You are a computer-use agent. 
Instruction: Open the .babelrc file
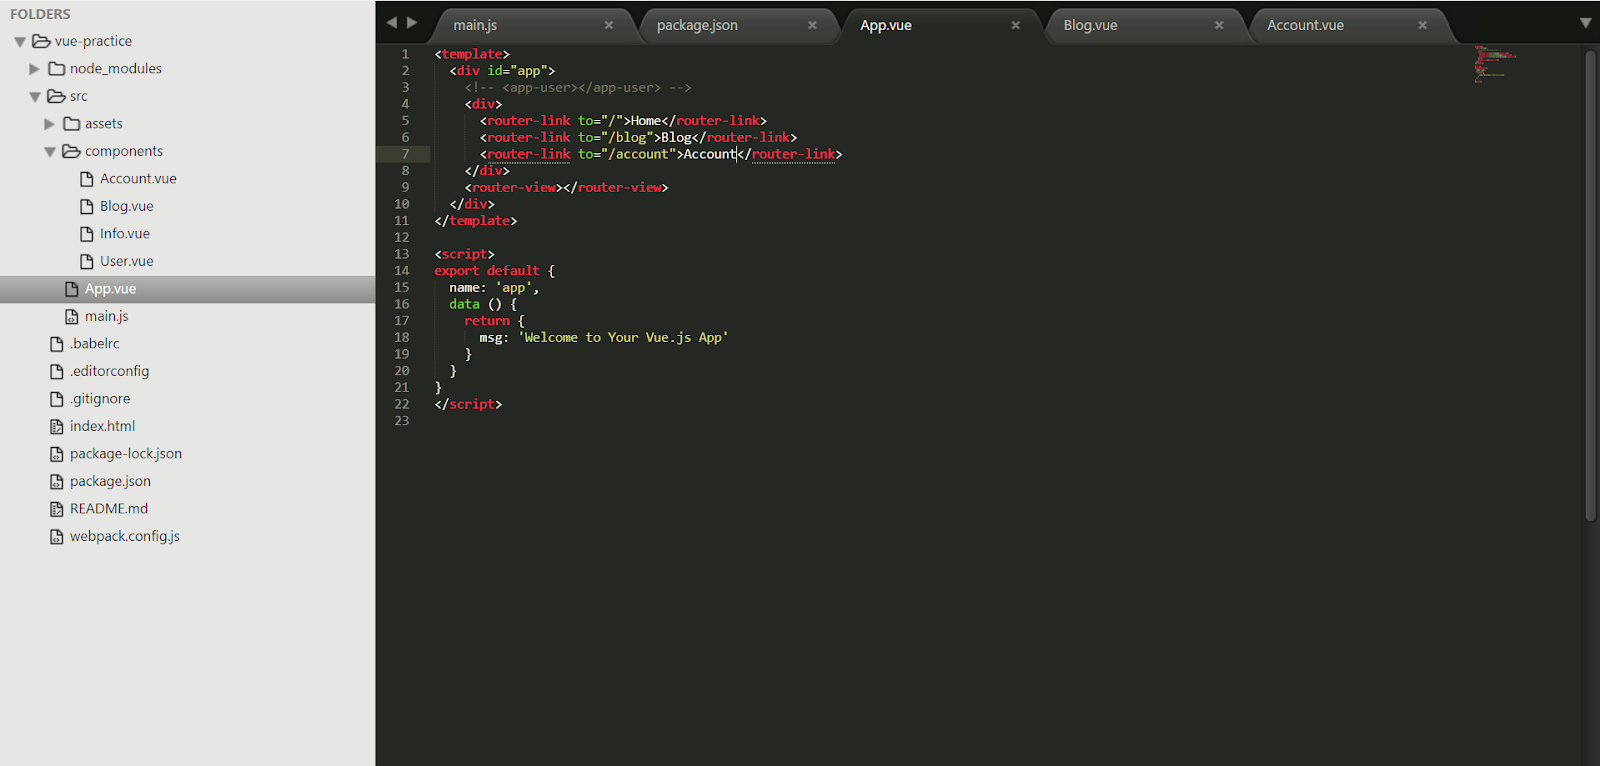point(95,344)
